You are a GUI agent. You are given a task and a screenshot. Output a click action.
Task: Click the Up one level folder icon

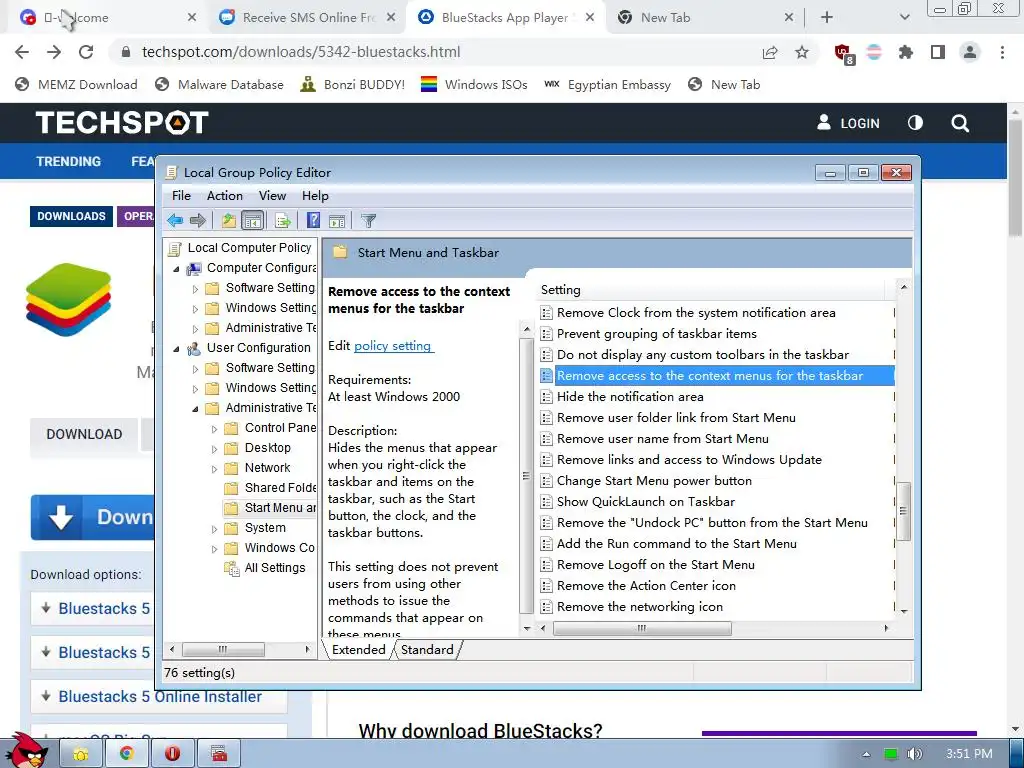point(228,221)
